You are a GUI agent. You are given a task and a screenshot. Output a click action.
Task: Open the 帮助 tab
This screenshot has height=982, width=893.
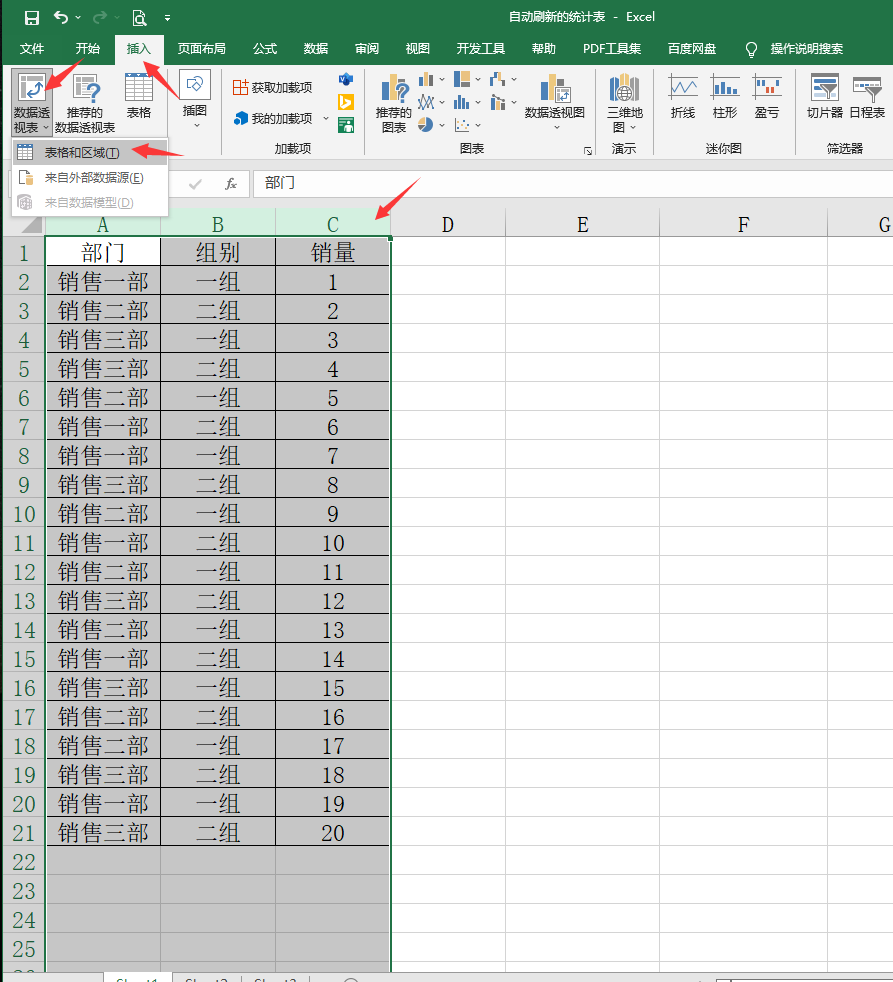[x=544, y=49]
